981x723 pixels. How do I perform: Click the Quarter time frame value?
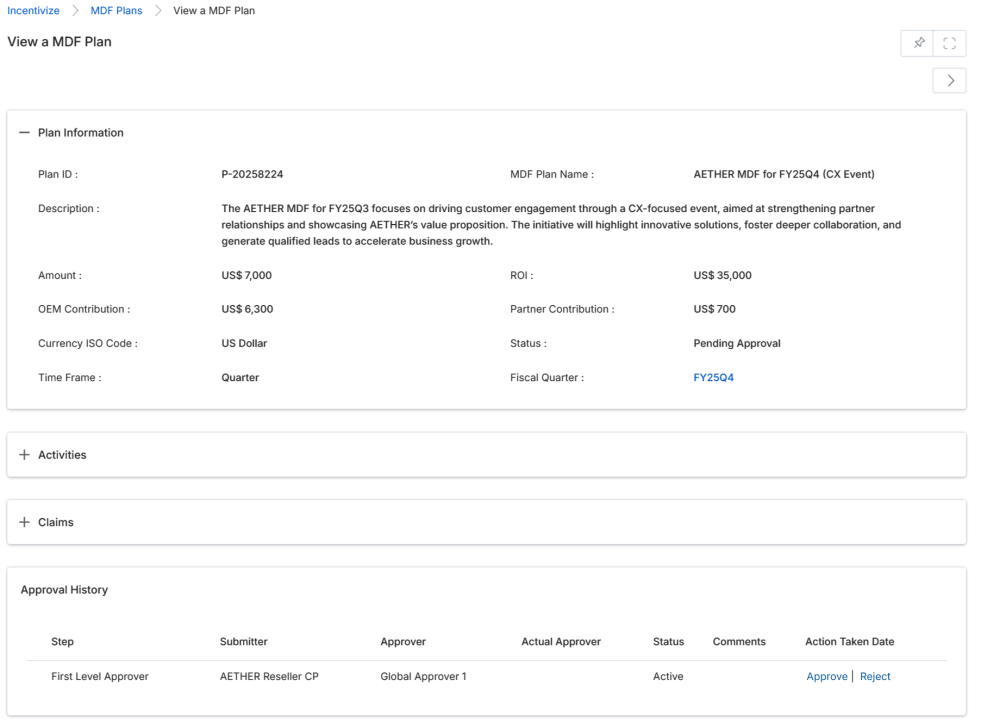(240, 378)
